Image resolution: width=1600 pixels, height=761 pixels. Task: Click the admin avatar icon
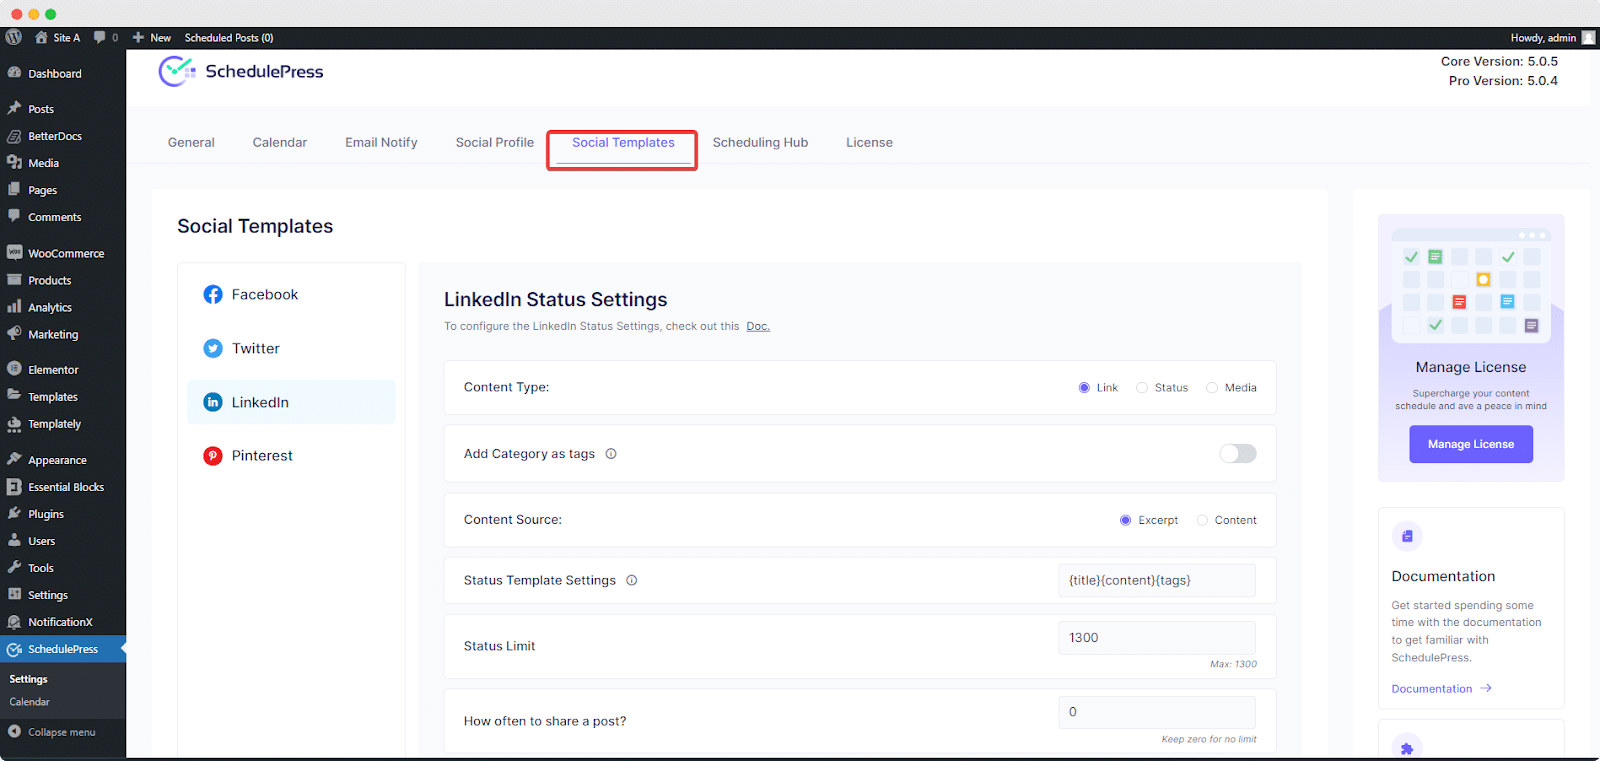click(x=1588, y=37)
